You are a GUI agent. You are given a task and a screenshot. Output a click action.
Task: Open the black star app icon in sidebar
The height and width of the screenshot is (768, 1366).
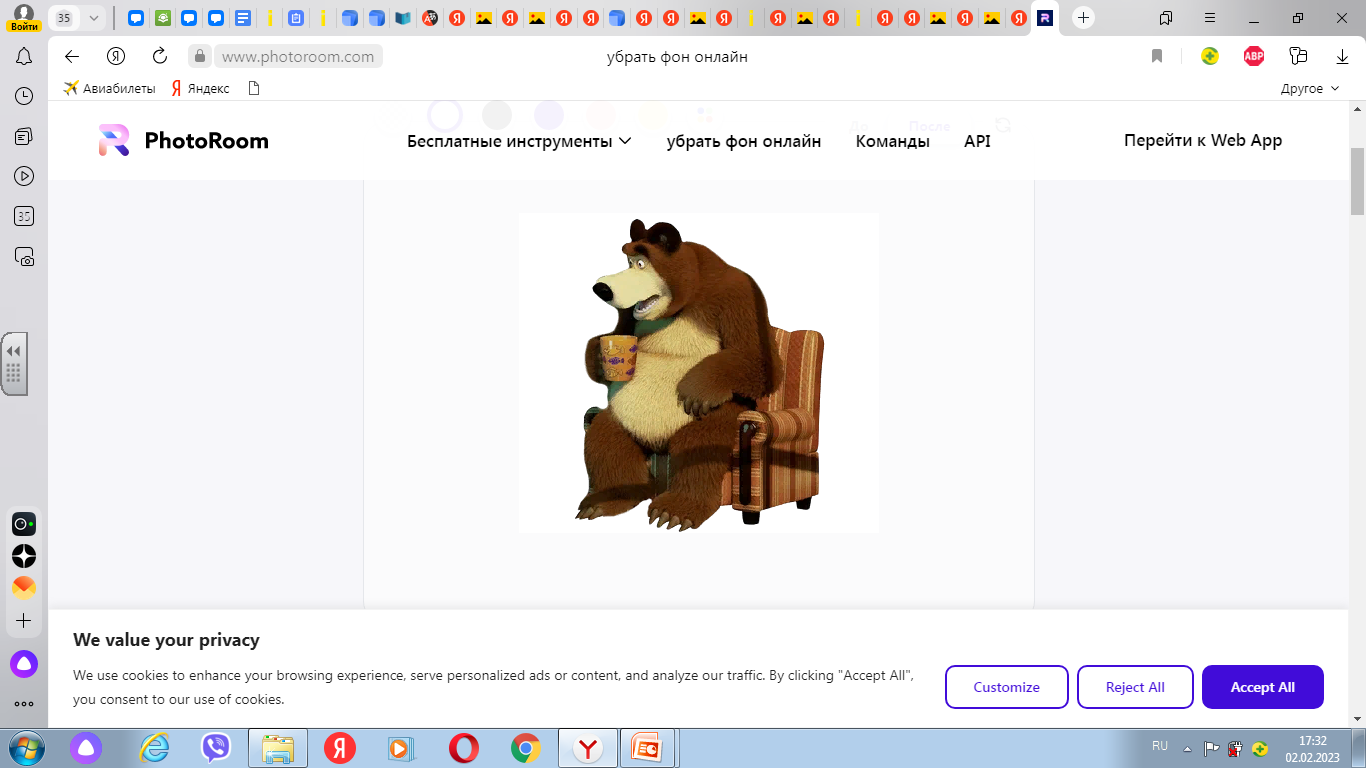pyautogui.click(x=24, y=556)
